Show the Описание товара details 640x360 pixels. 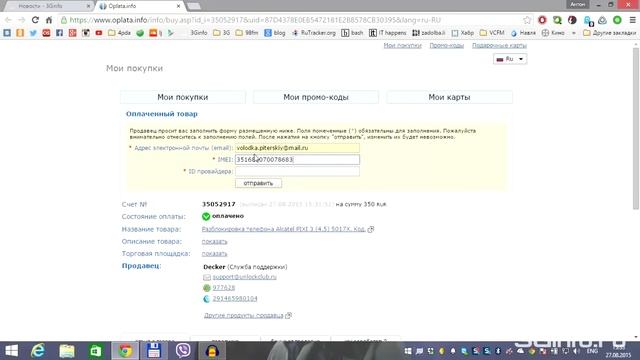[214, 242]
